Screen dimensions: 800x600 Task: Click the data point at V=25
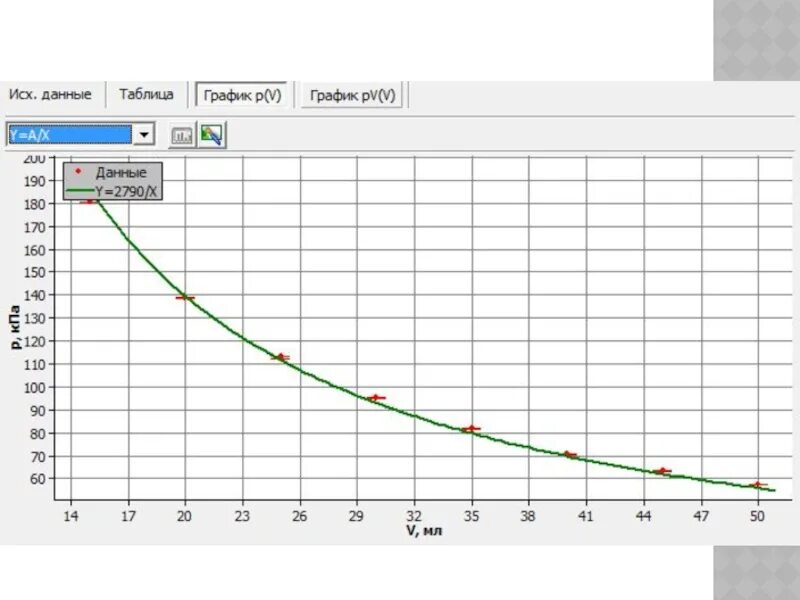click(x=280, y=357)
